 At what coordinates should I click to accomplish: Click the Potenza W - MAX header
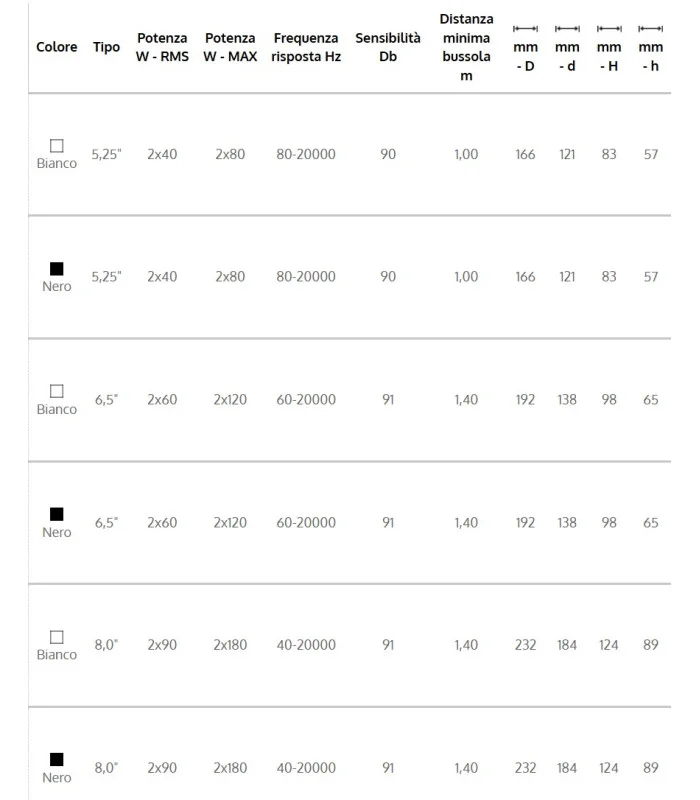[x=230, y=47]
